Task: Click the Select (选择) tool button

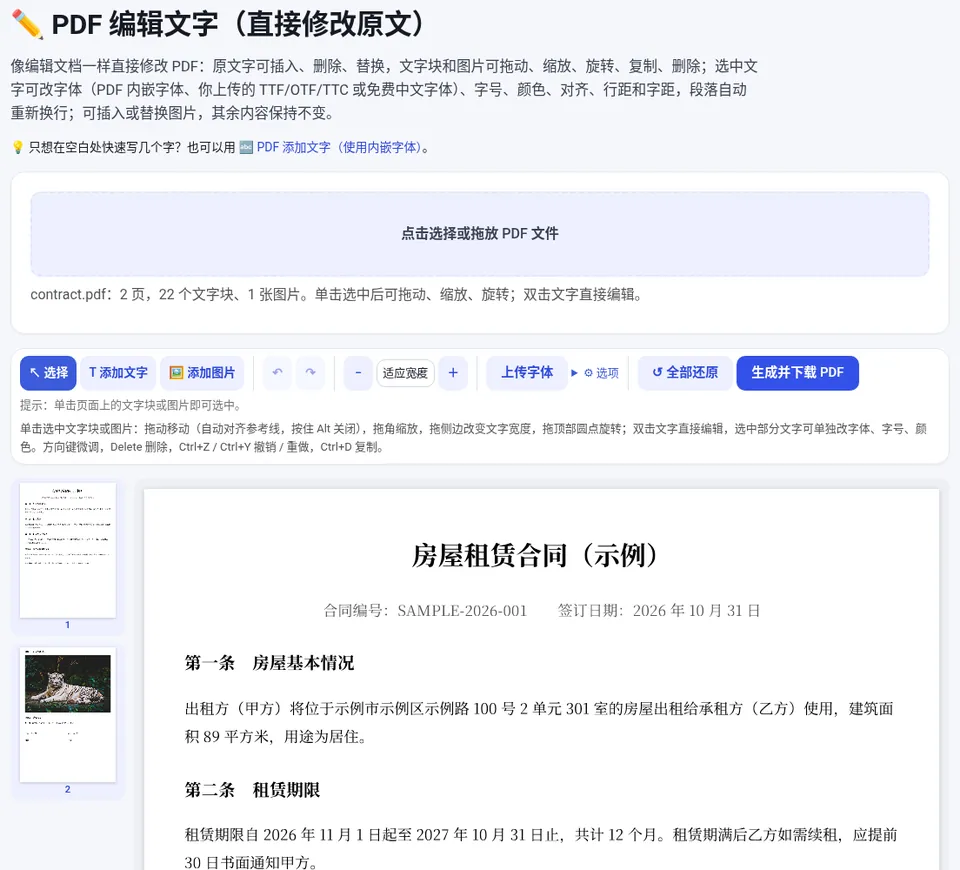Action: point(48,373)
